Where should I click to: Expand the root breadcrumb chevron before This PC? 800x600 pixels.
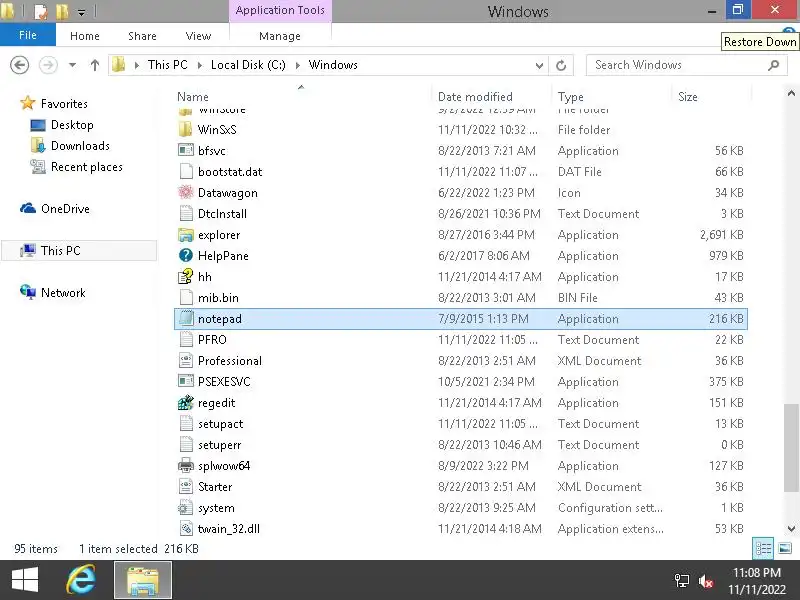point(137,65)
